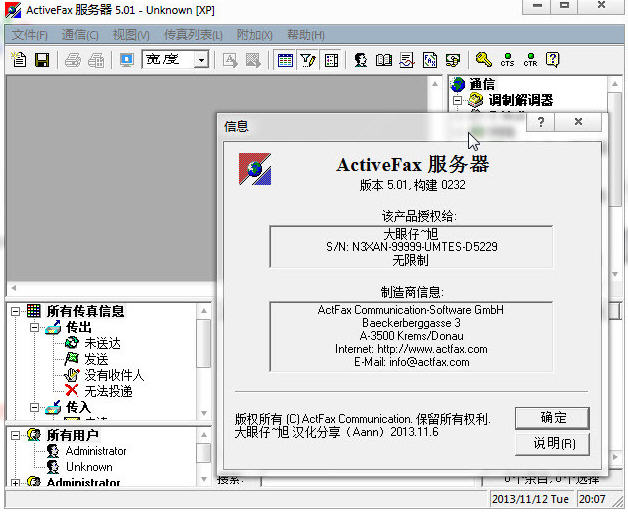Select the Administrator user under 所有用户
Viewport: 628px width, 512px height.
96,451
